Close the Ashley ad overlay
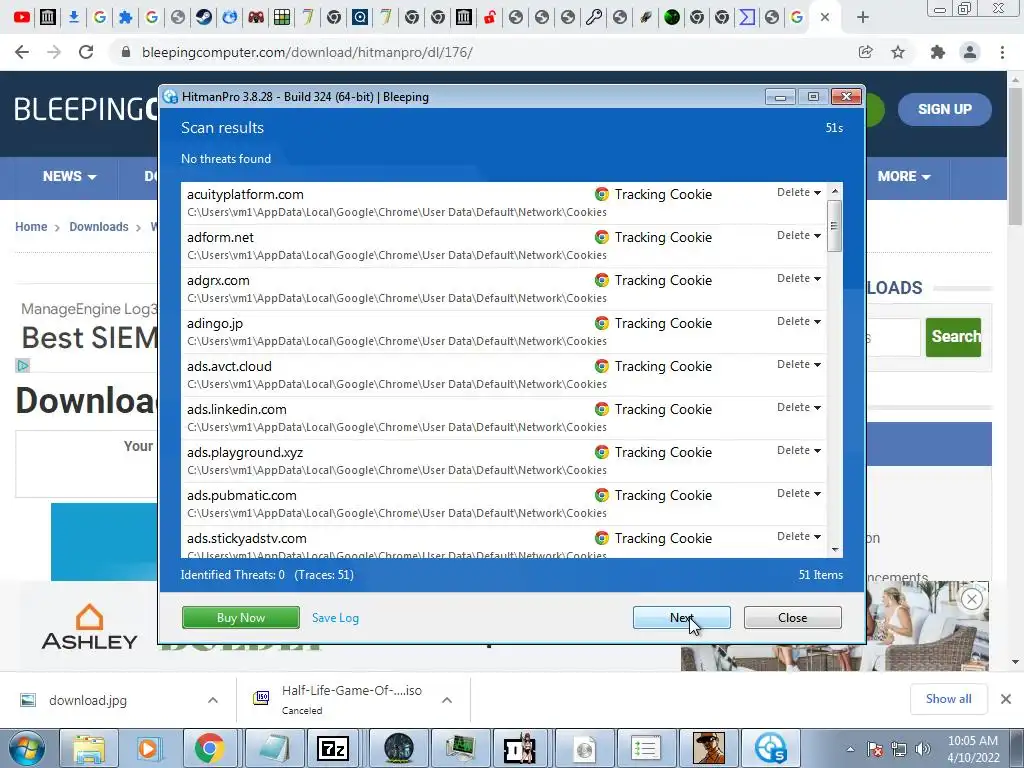The image size is (1024, 768). point(972,599)
